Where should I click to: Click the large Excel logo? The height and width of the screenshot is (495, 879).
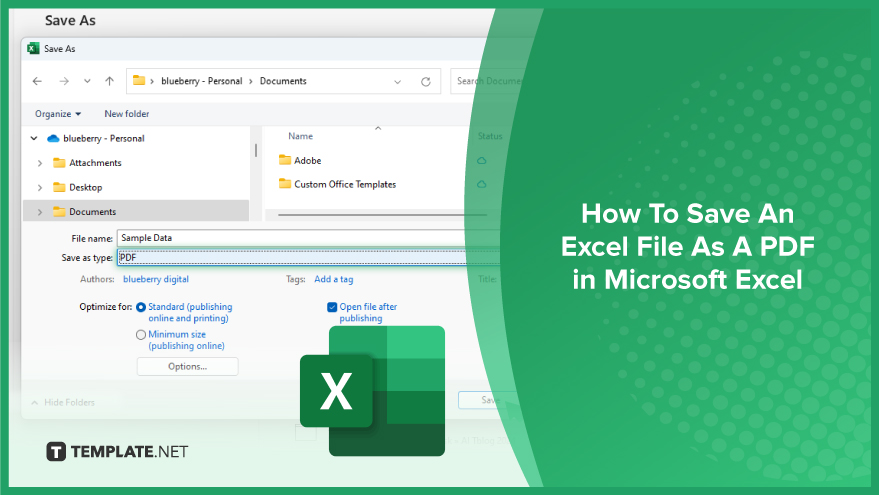372,391
